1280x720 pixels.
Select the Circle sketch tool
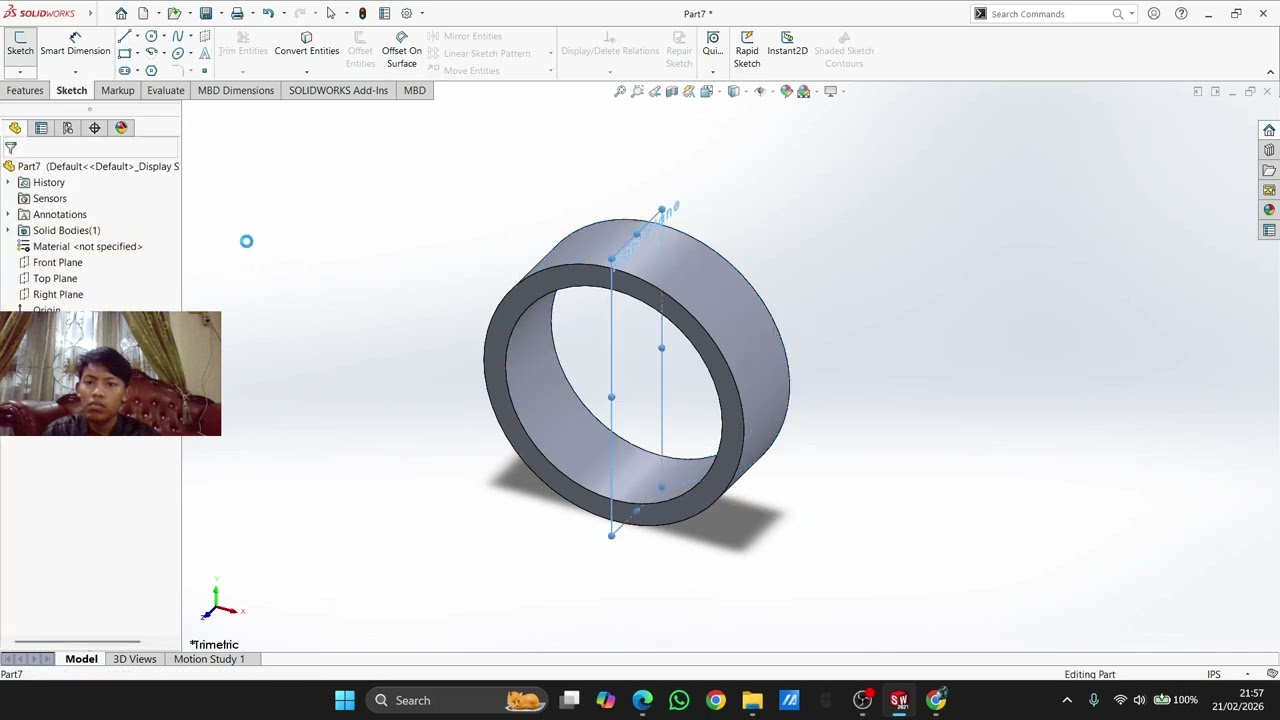point(151,36)
